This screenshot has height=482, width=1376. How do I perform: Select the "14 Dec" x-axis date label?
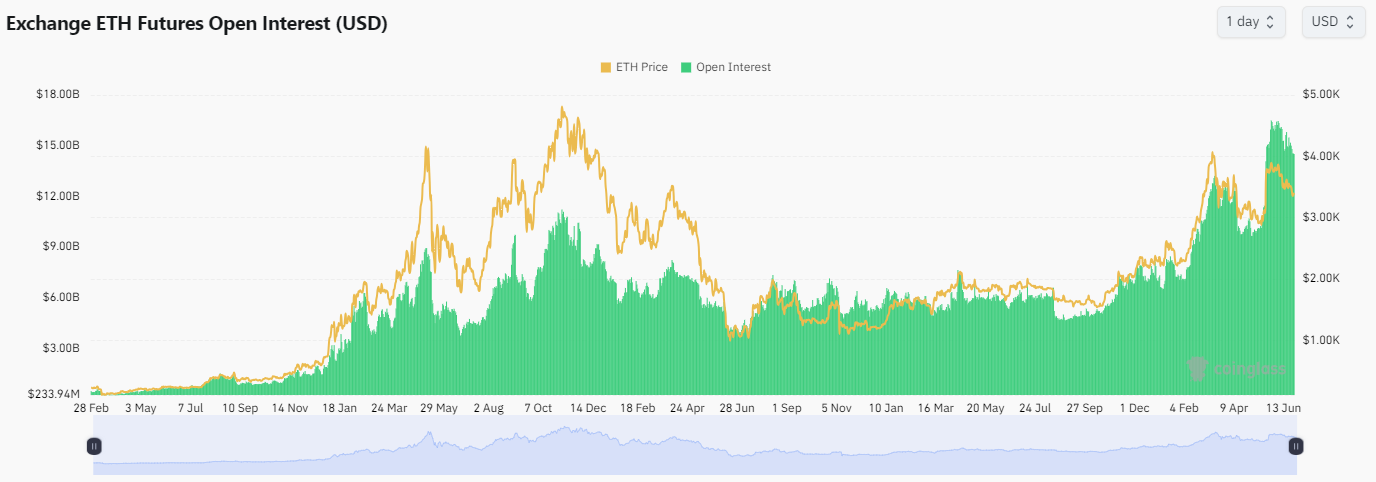click(588, 408)
